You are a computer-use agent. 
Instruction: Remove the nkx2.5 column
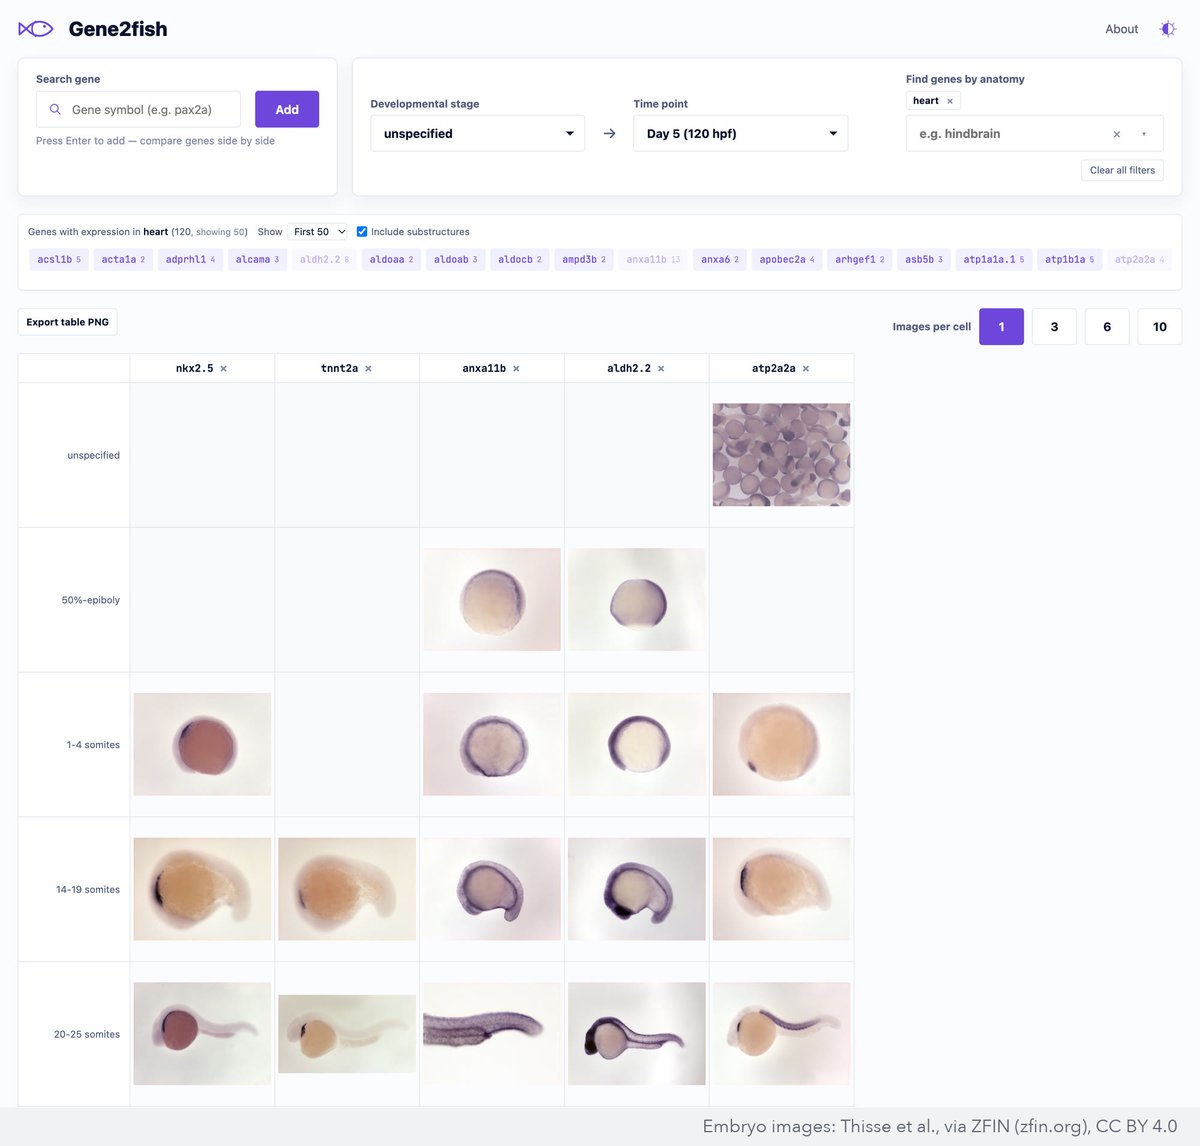(x=223, y=369)
